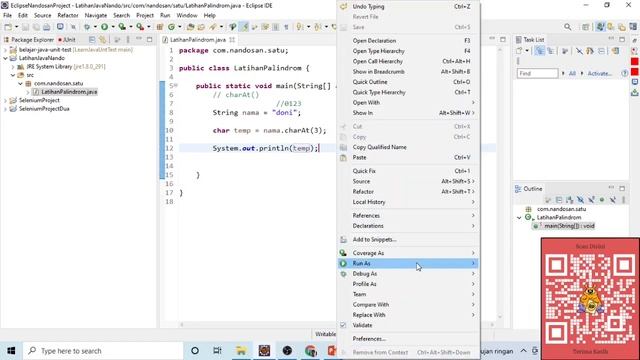
Task: Click Add to Snippets... menu entry
Action: click(x=408, y=239)
